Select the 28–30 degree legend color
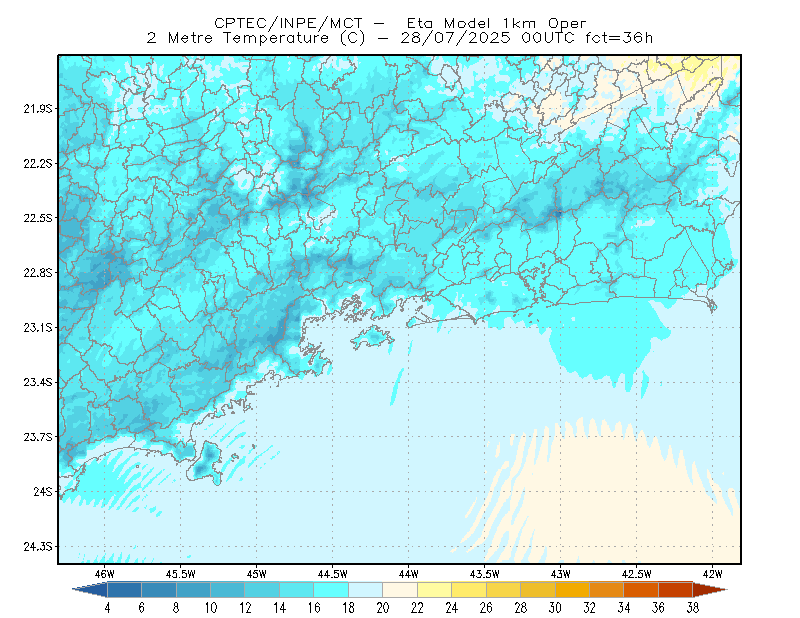 (538, 590)
